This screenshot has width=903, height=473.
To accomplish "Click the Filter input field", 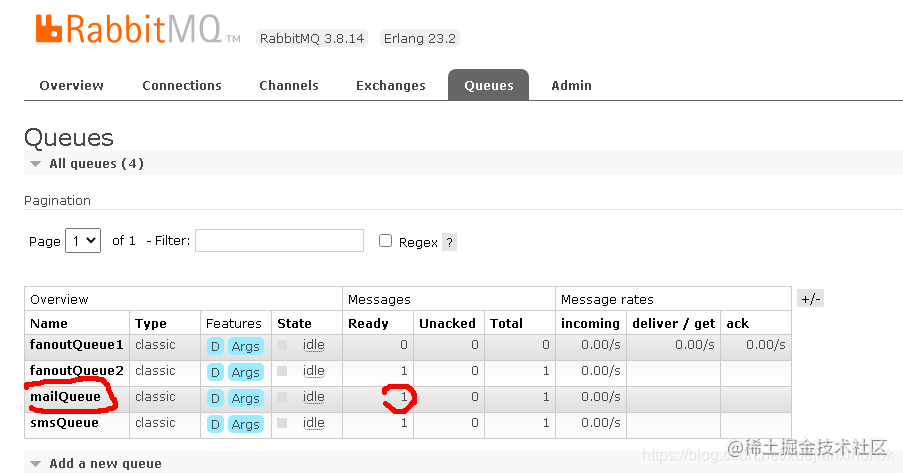I will tap(279, 240).
